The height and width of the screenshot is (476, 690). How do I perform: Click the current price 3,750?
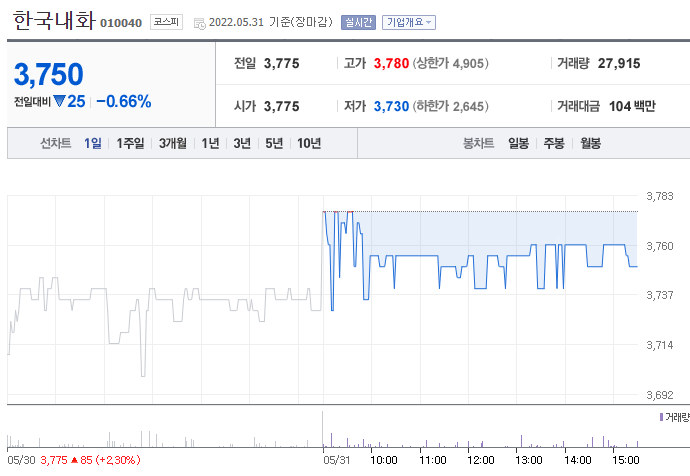tap(48, 74)
